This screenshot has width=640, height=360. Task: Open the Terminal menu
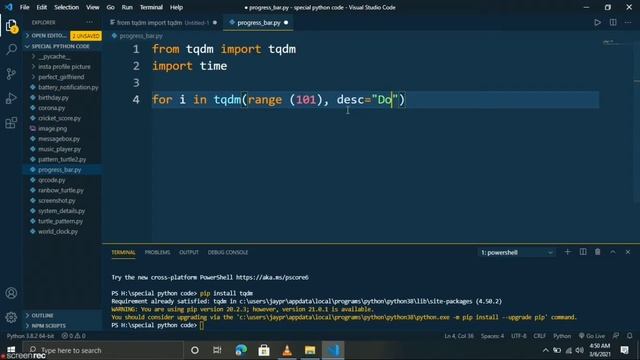tap(151, 7)
